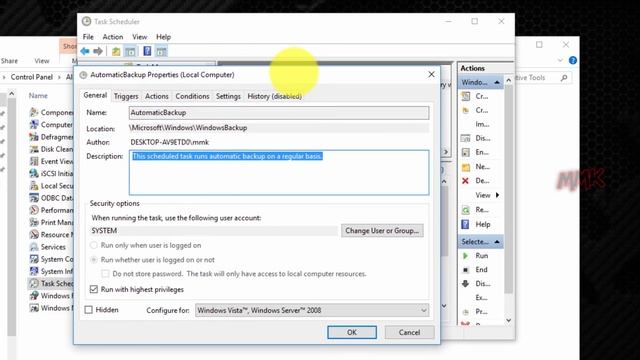Open Disk Cleanup in Control Panel window
Image resolution: width=640 pixels, height=360 pixels.
[57, 149]
